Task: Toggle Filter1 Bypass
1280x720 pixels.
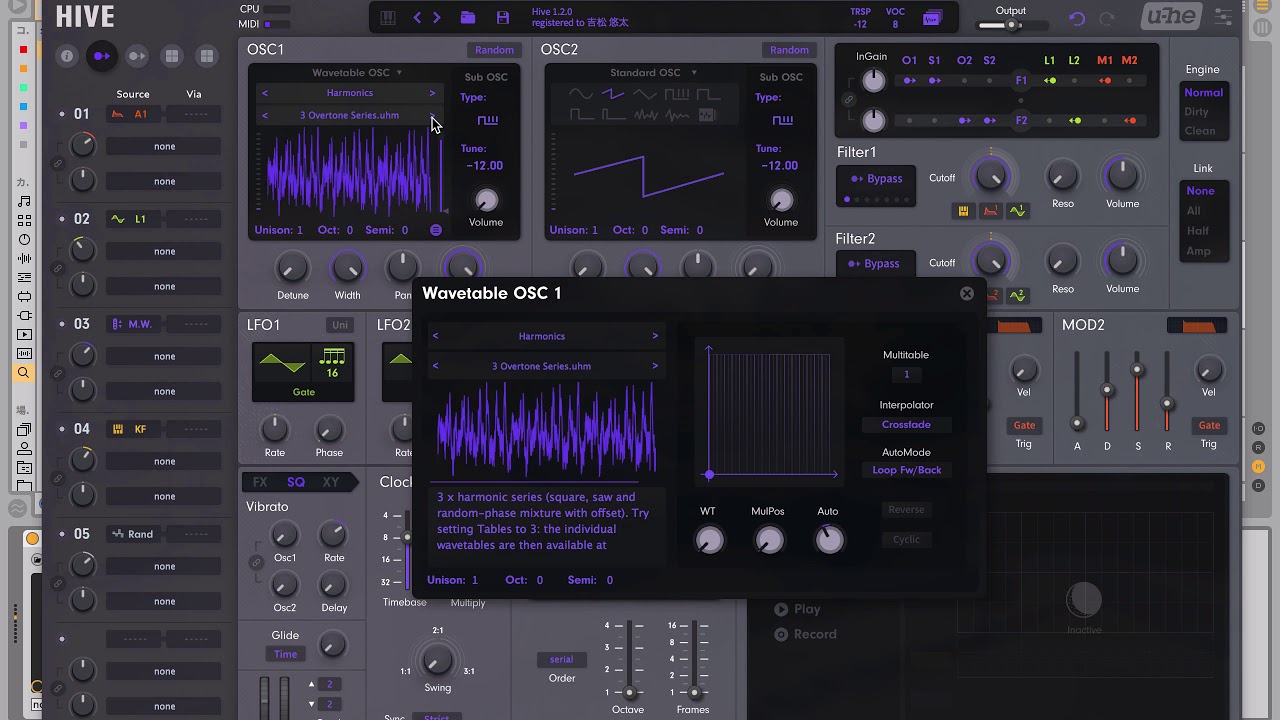Action: 876,179
